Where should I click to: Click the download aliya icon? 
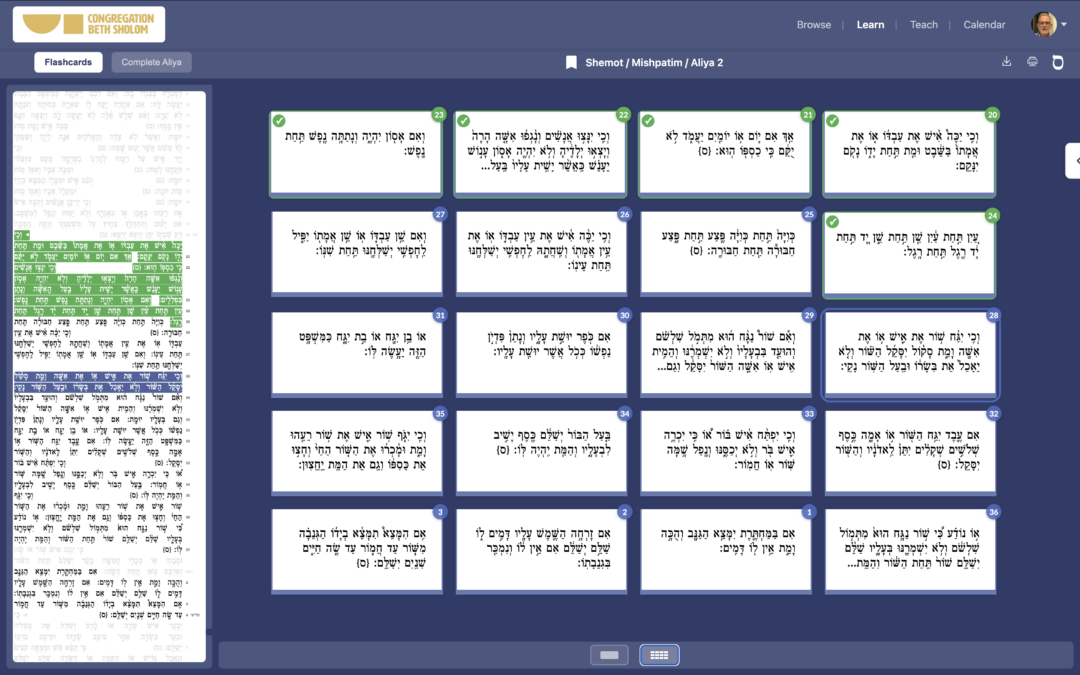[x=1008, y=61]
